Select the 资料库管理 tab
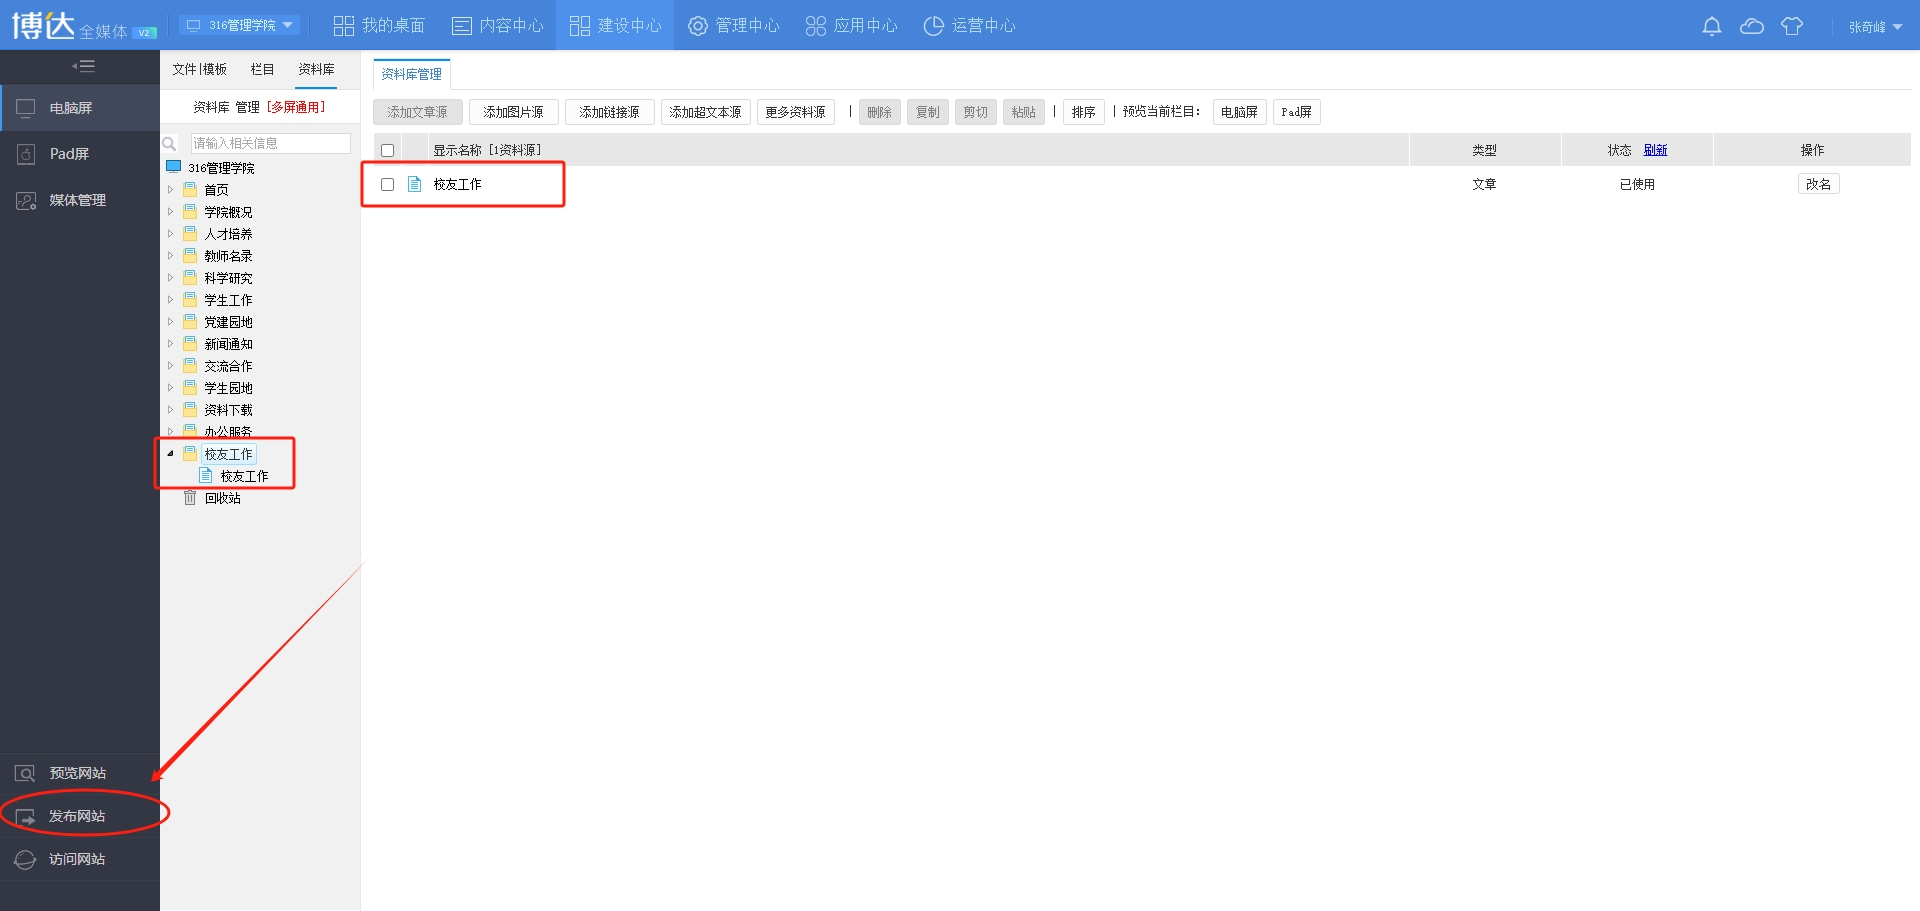This screenshot has width=1920, height=911. 412,74
